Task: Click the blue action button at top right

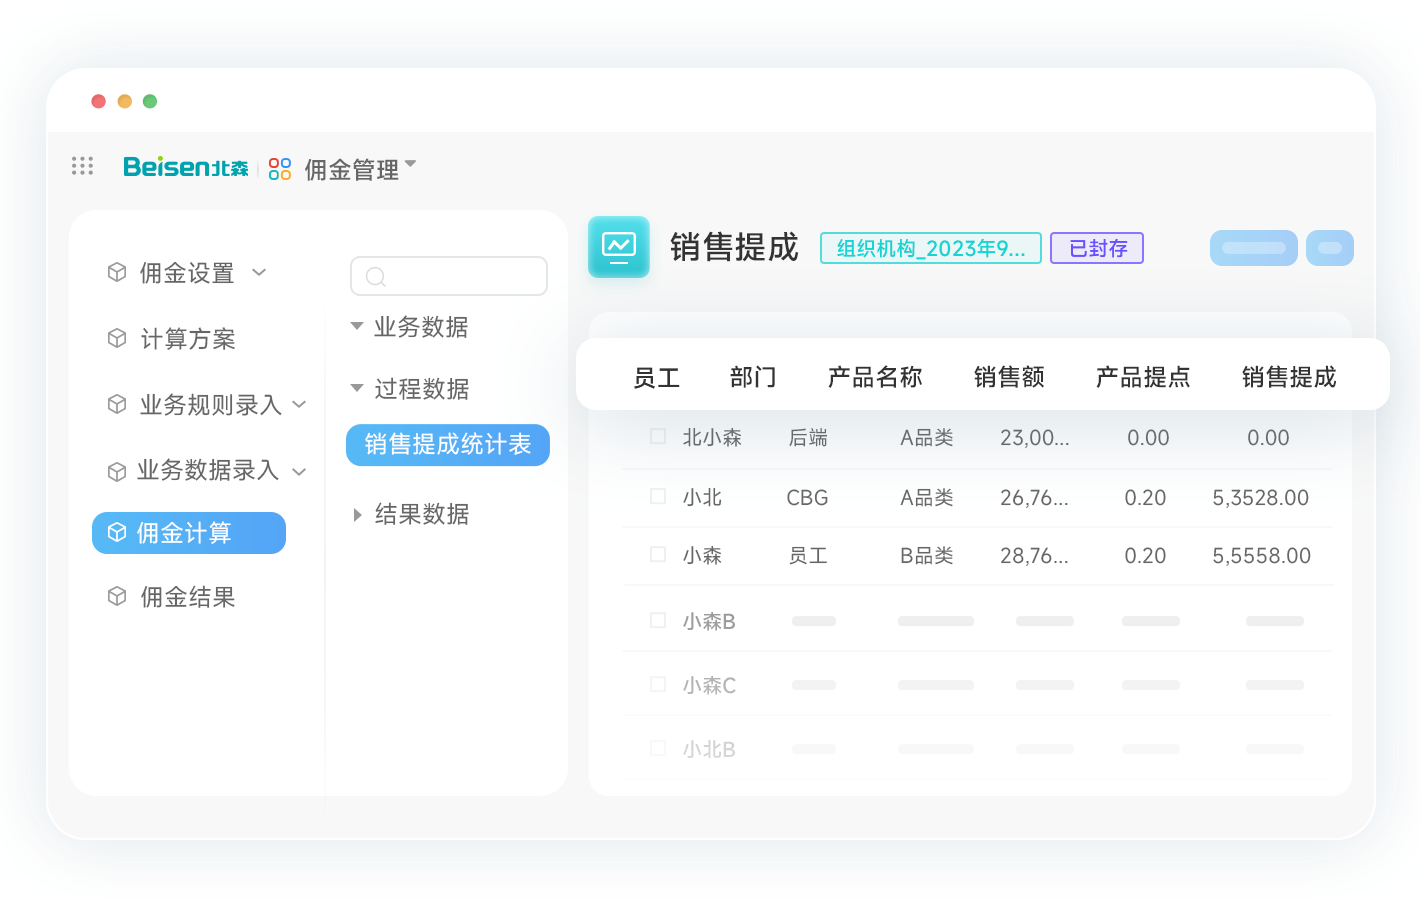Action: [x=1253, y=247]
